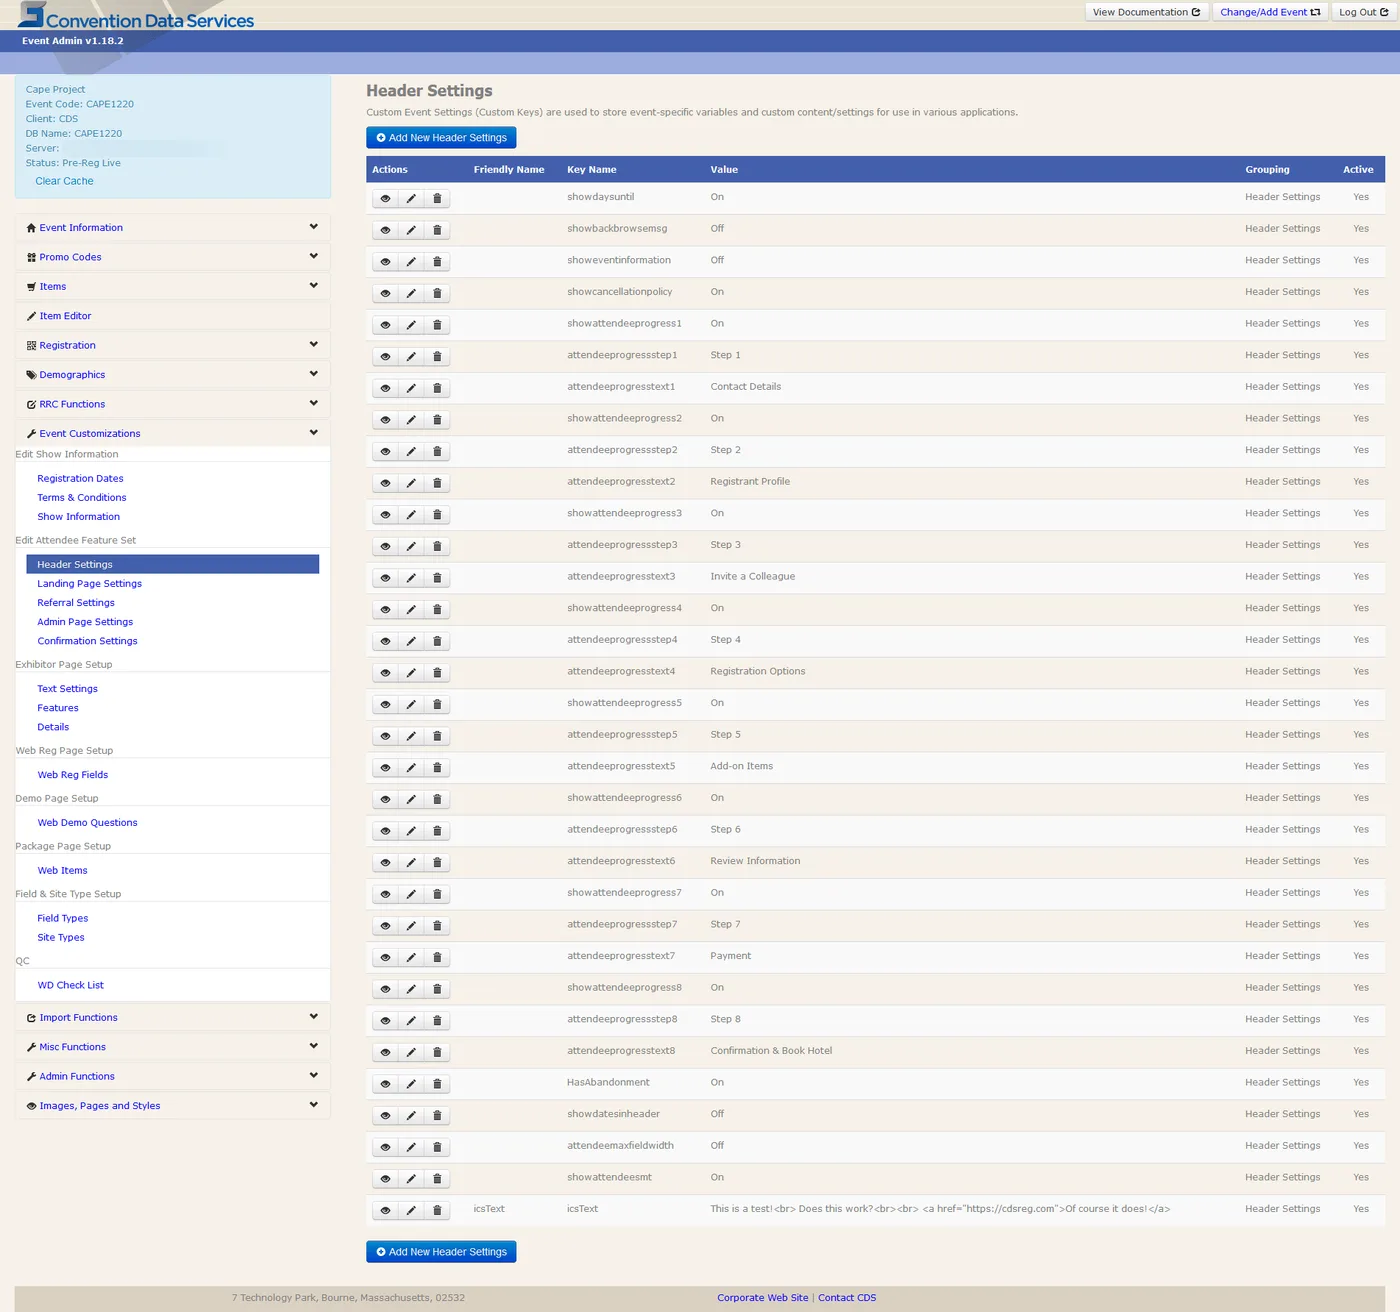Screen dimensions: 1400x1312
Task: Open Contact CDS footer link
Action: point(847,1298)
